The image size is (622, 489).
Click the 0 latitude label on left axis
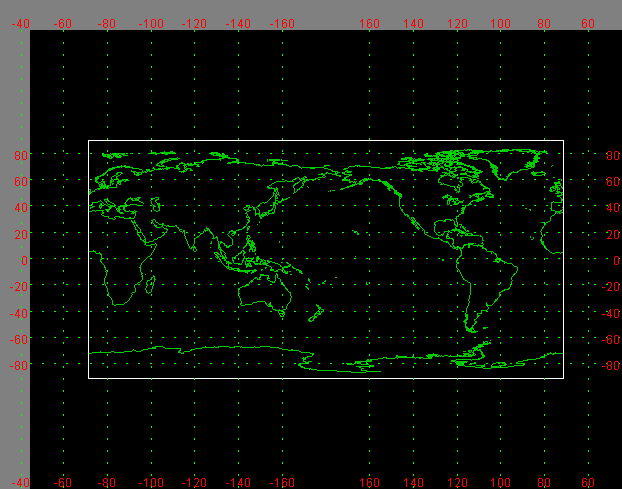(x=22, y=260)
